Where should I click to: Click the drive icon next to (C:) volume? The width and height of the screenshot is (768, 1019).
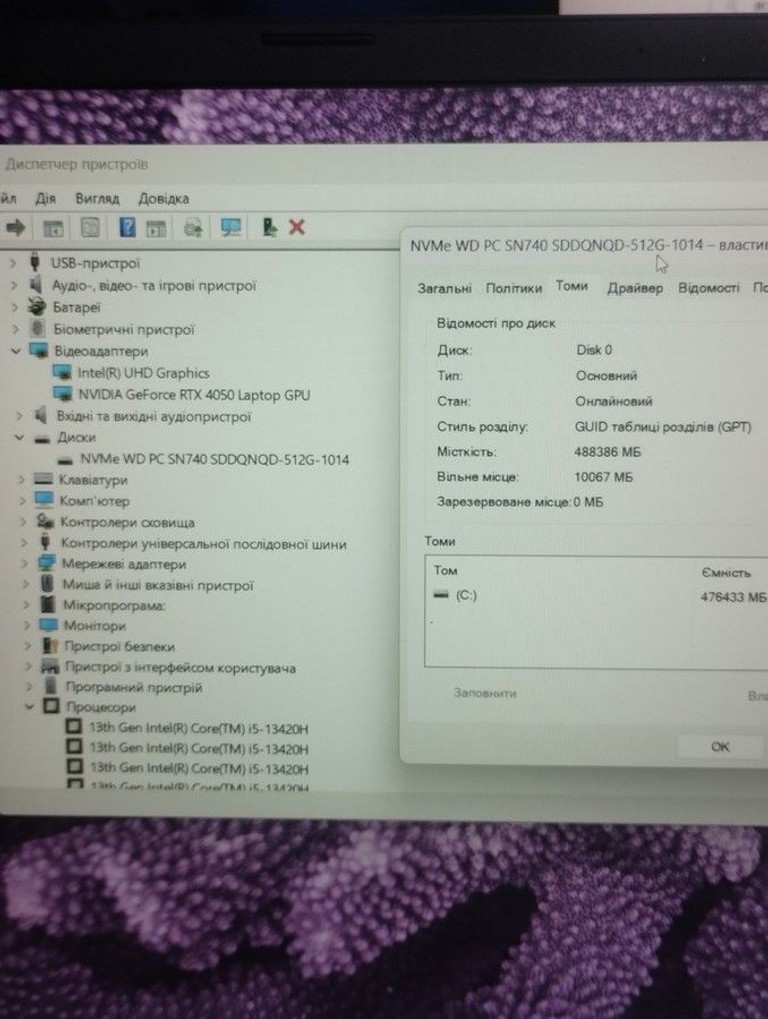point(441,595)
